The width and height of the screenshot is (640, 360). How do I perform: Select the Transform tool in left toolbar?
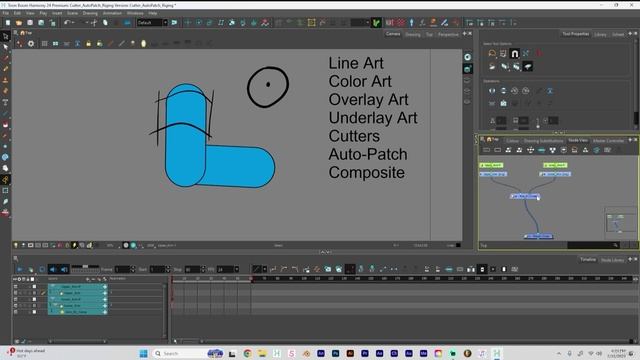tap(5, 37)
